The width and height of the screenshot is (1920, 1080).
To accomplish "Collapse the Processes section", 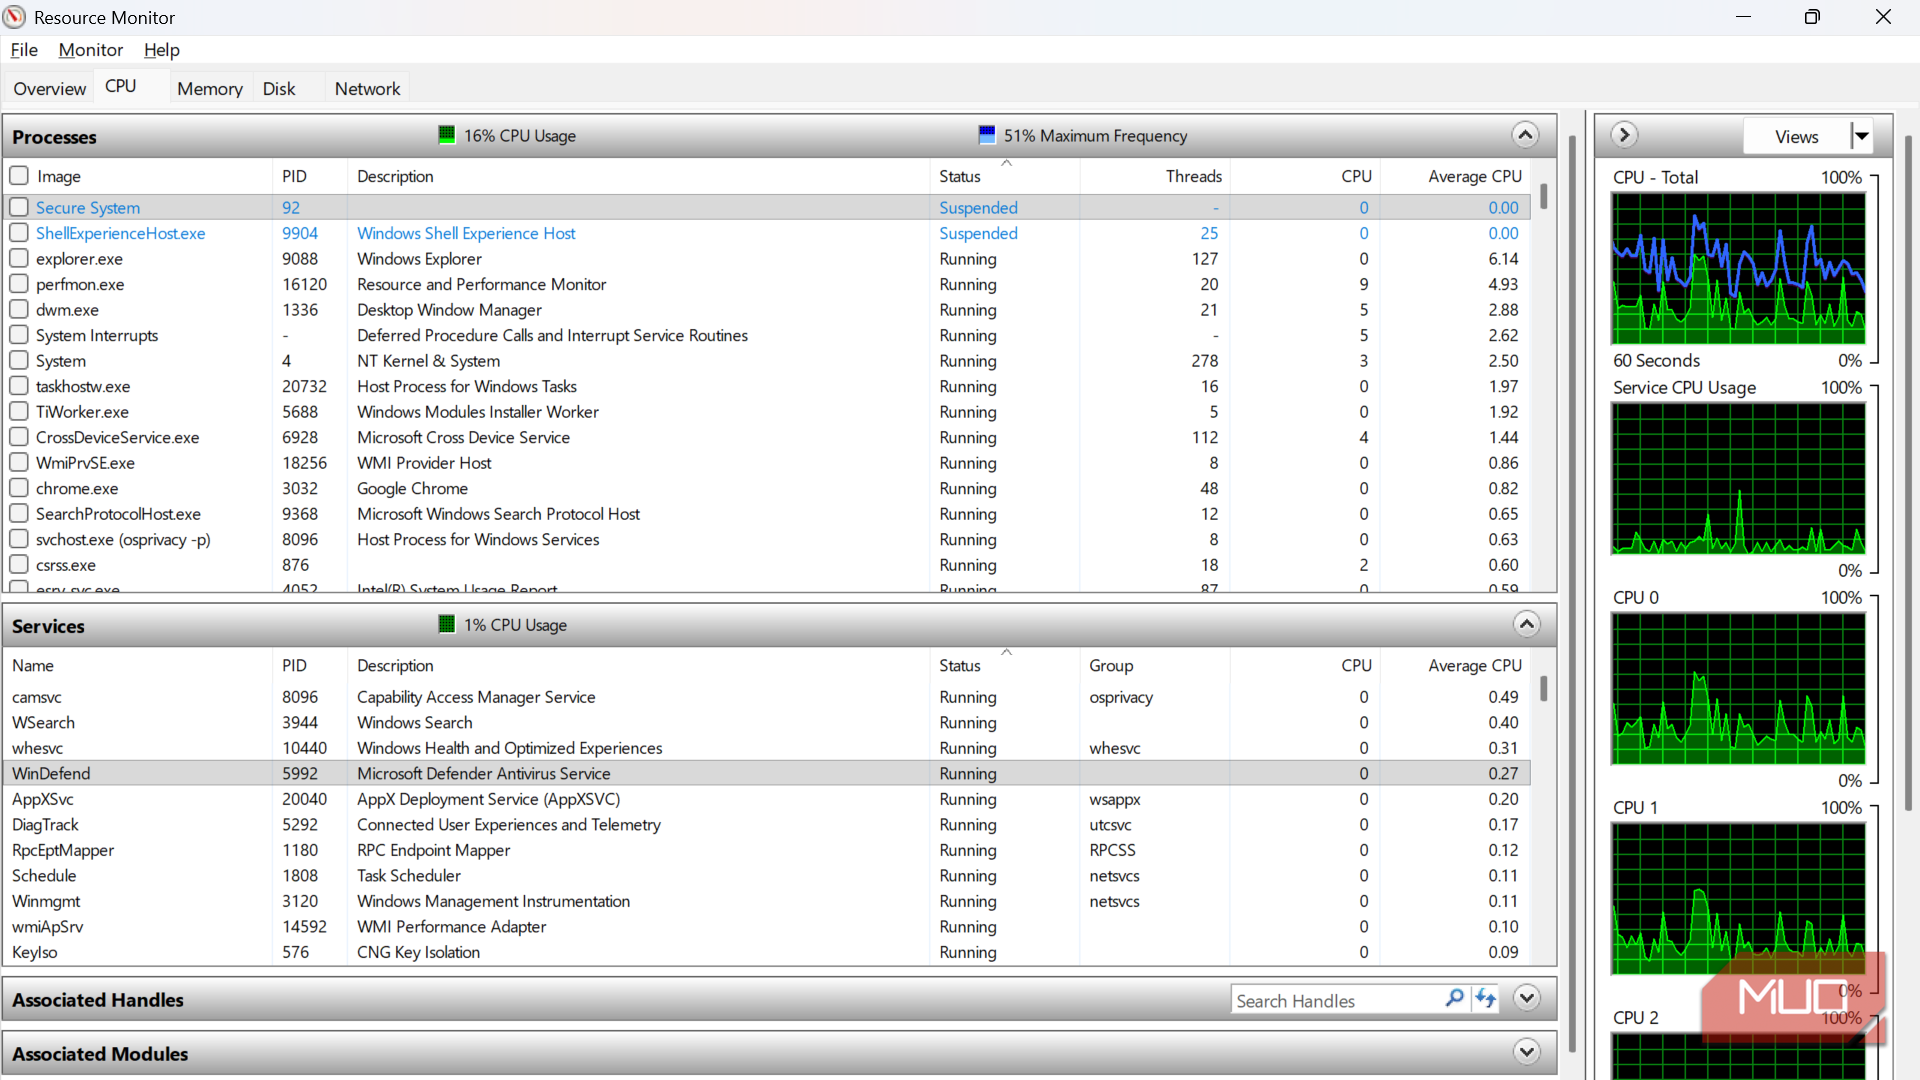I will pos(1525,135).
